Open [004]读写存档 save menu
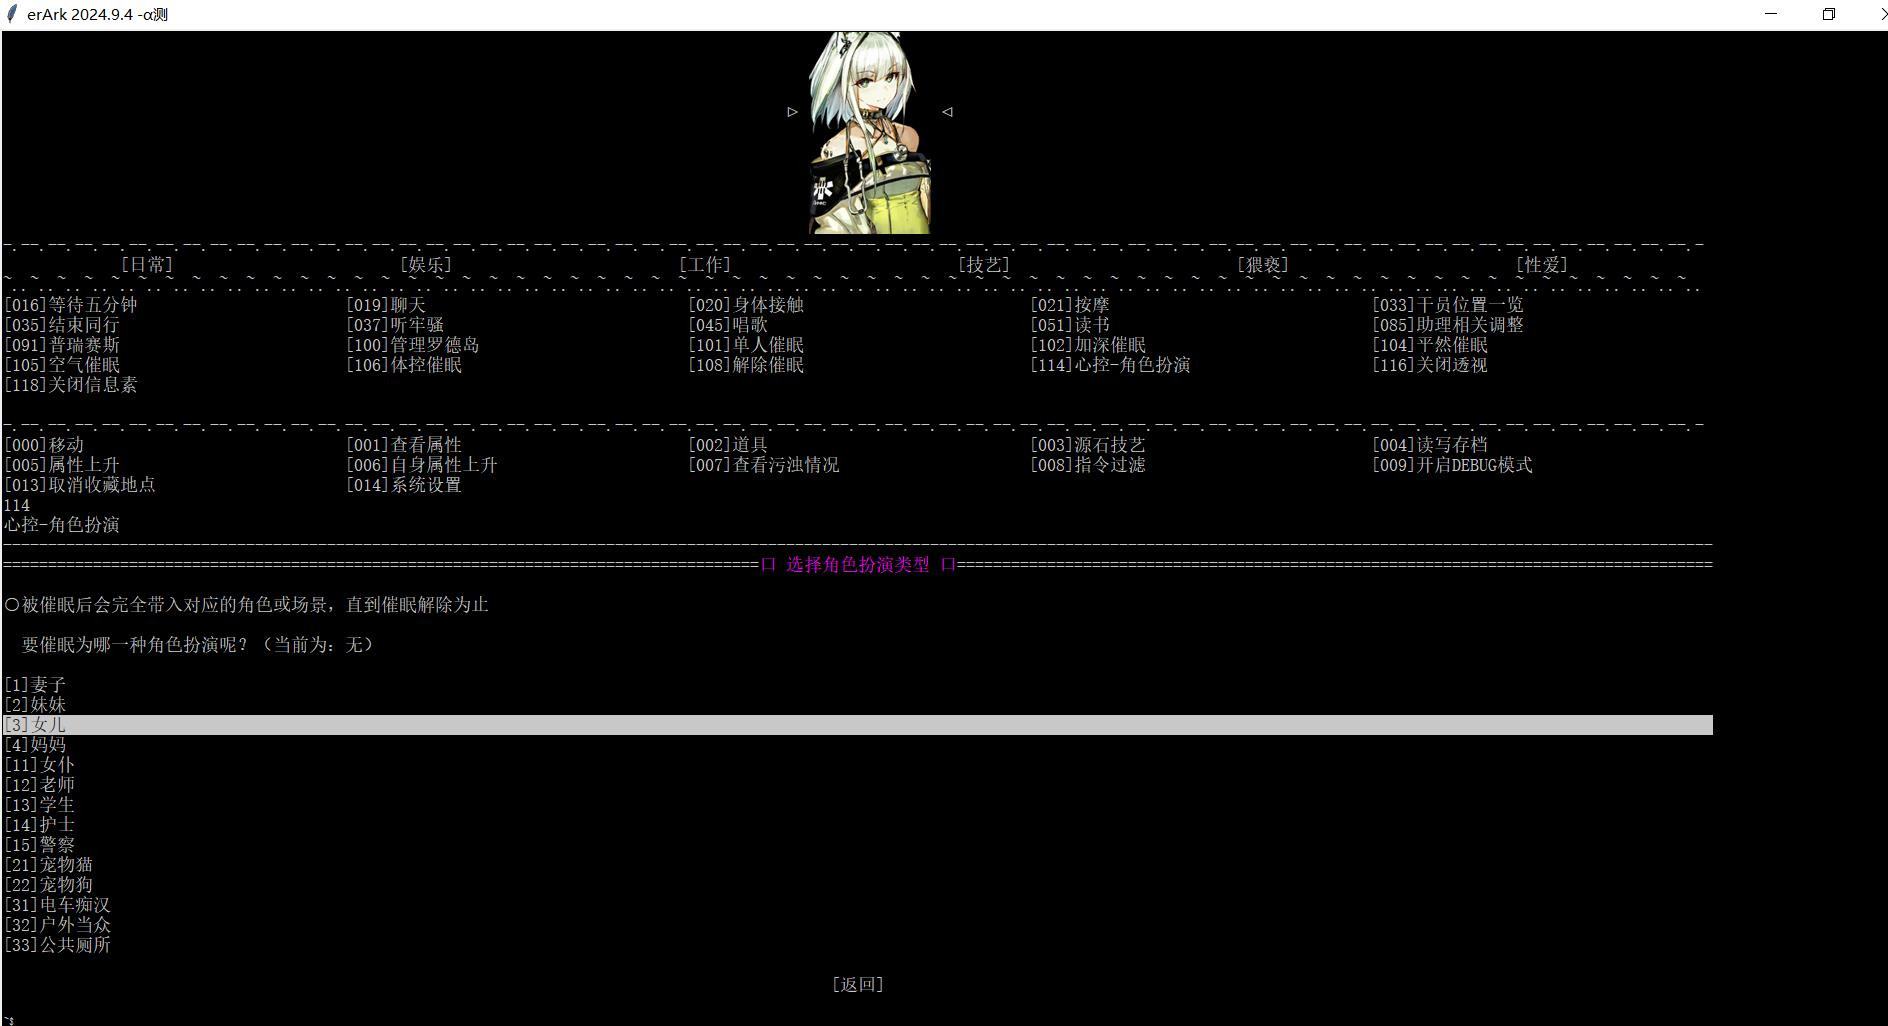Image resolution: width=1888 pixels, height=1026 pixels. [1430, 445]
